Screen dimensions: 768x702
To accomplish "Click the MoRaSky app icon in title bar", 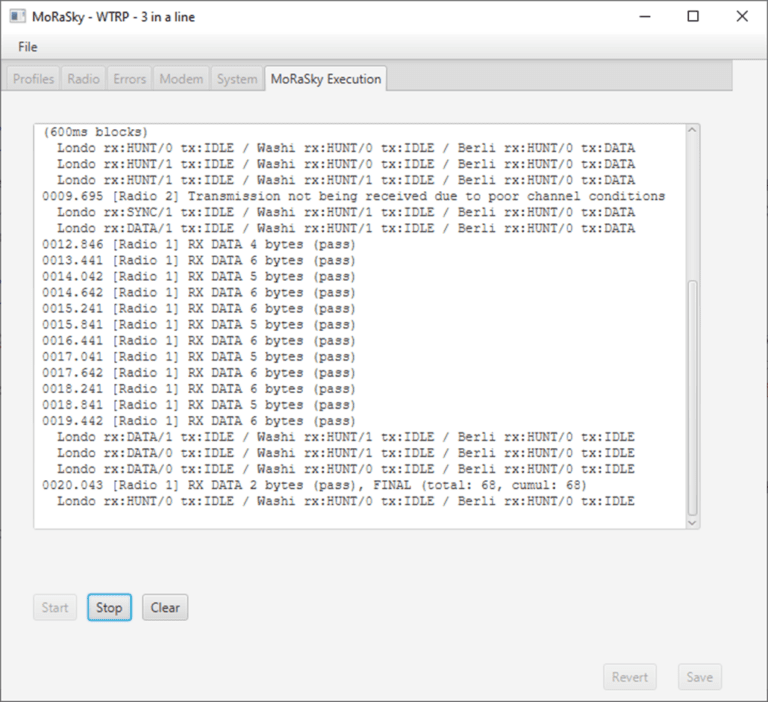I will tap(17, 16).
